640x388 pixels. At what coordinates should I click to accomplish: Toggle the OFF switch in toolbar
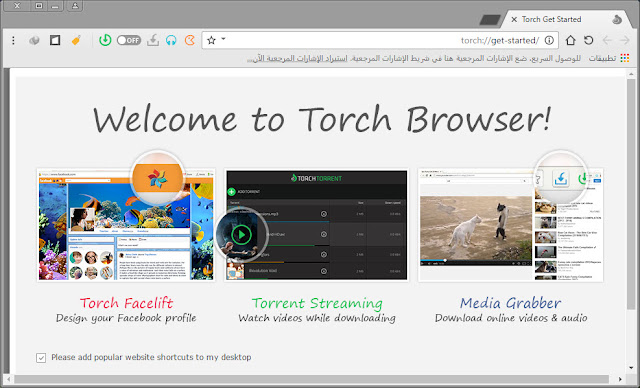[x=129, y=40]
